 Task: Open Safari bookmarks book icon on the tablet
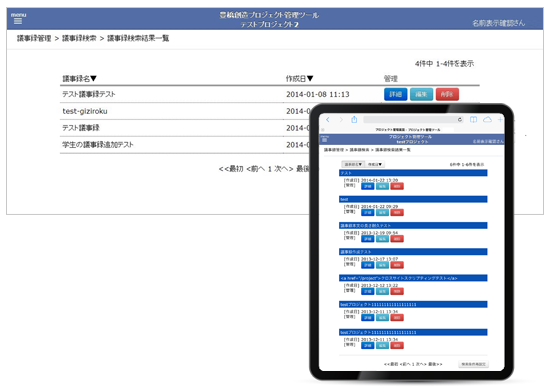(x=474, y=120)
